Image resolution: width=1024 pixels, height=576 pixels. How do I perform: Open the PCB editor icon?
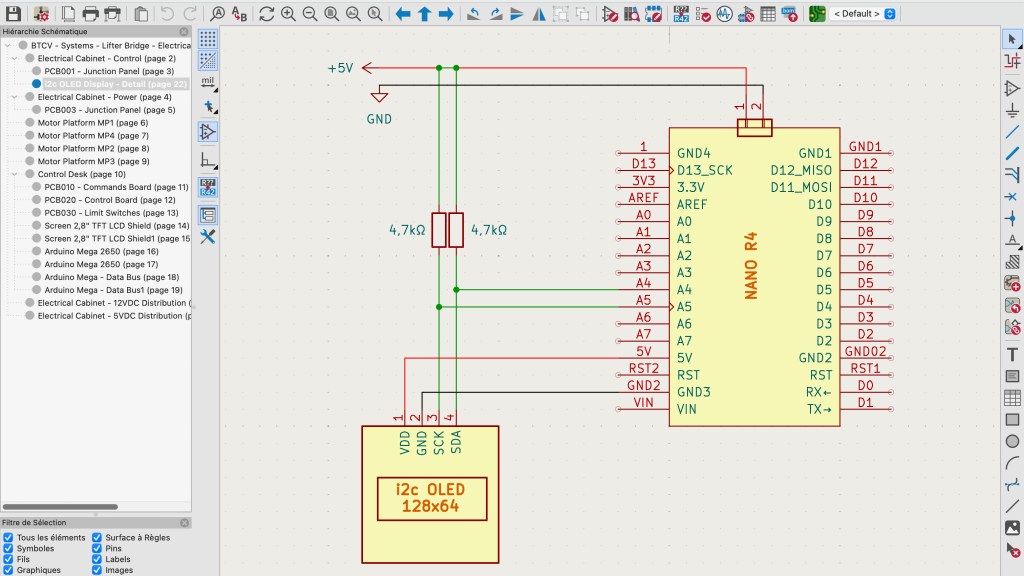(x=816, y=13)
